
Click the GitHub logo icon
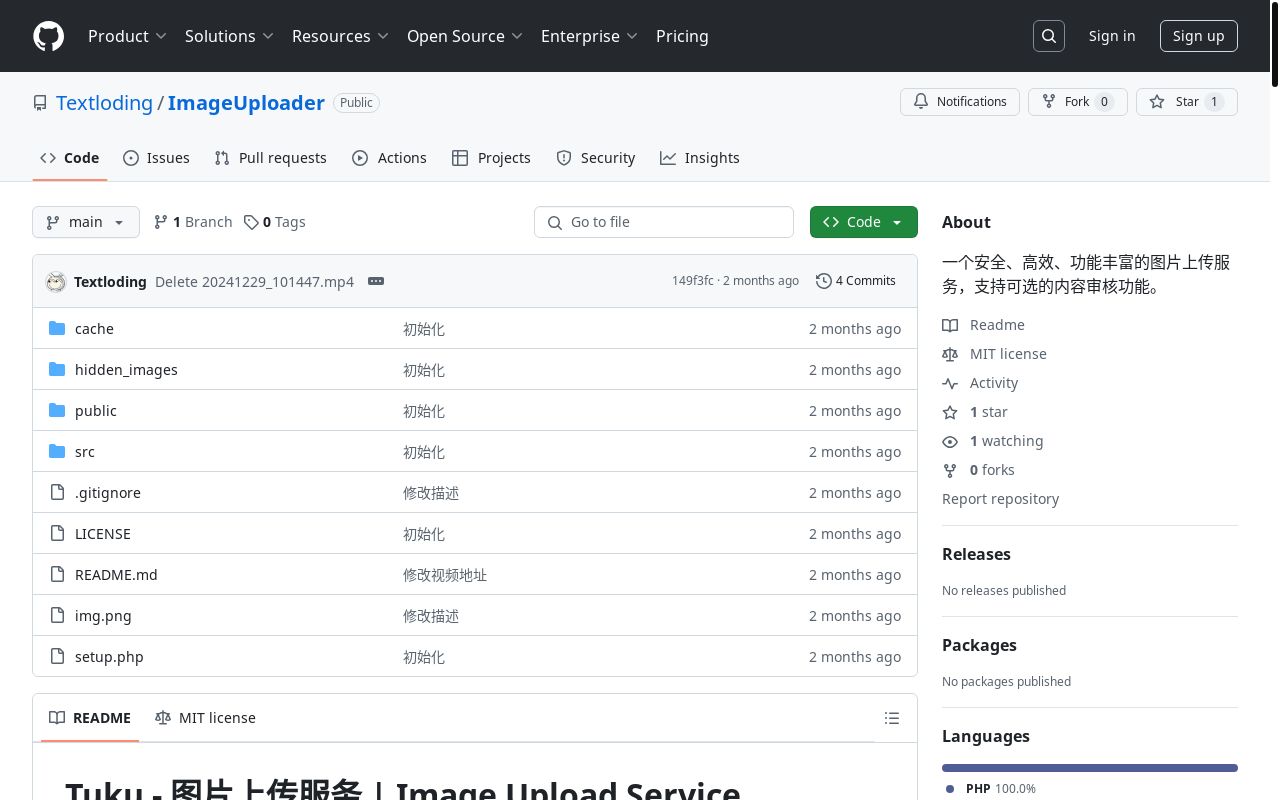[x=48, y=36]
